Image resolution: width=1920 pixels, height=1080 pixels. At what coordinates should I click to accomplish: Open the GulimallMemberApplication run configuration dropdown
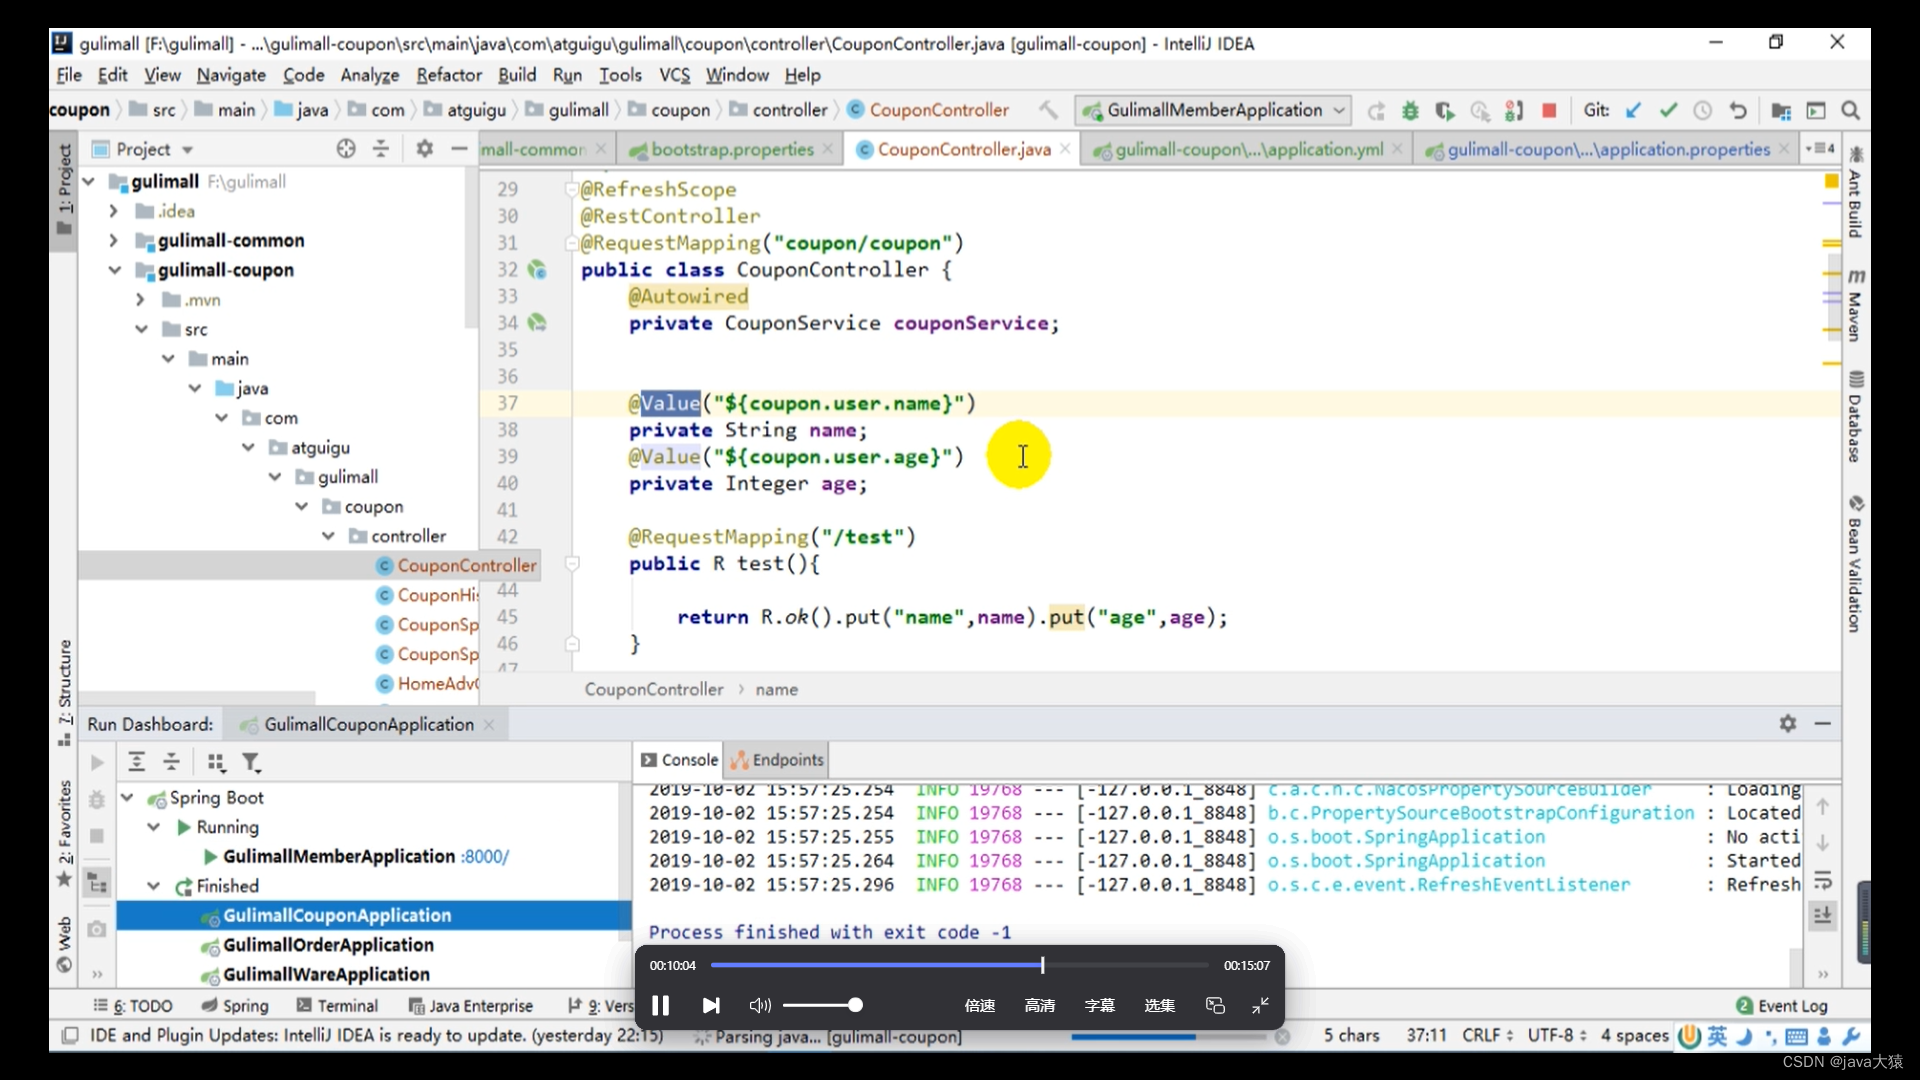click(1214, 110)
